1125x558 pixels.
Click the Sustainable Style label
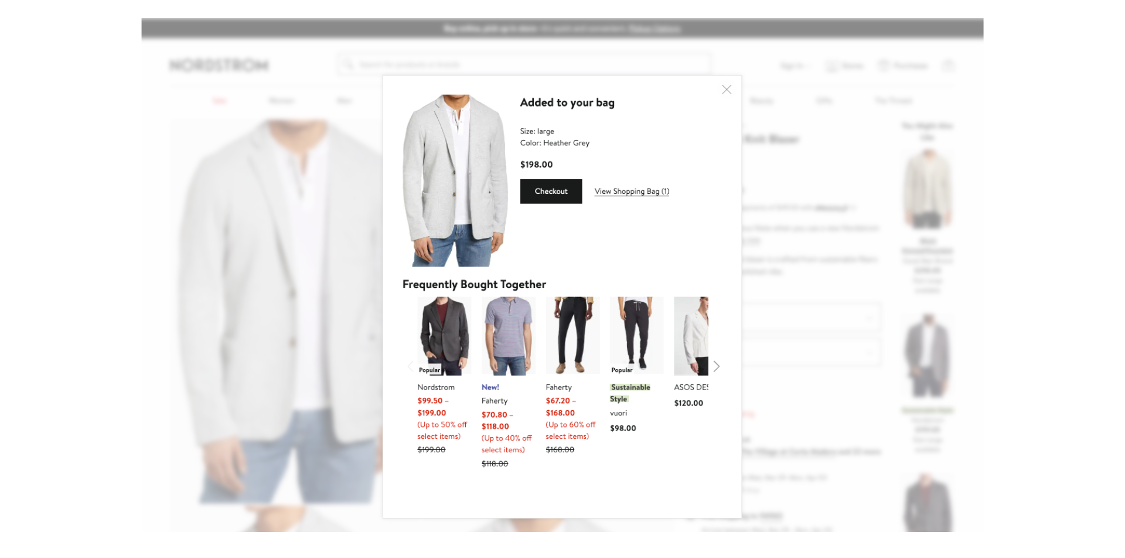630,393
